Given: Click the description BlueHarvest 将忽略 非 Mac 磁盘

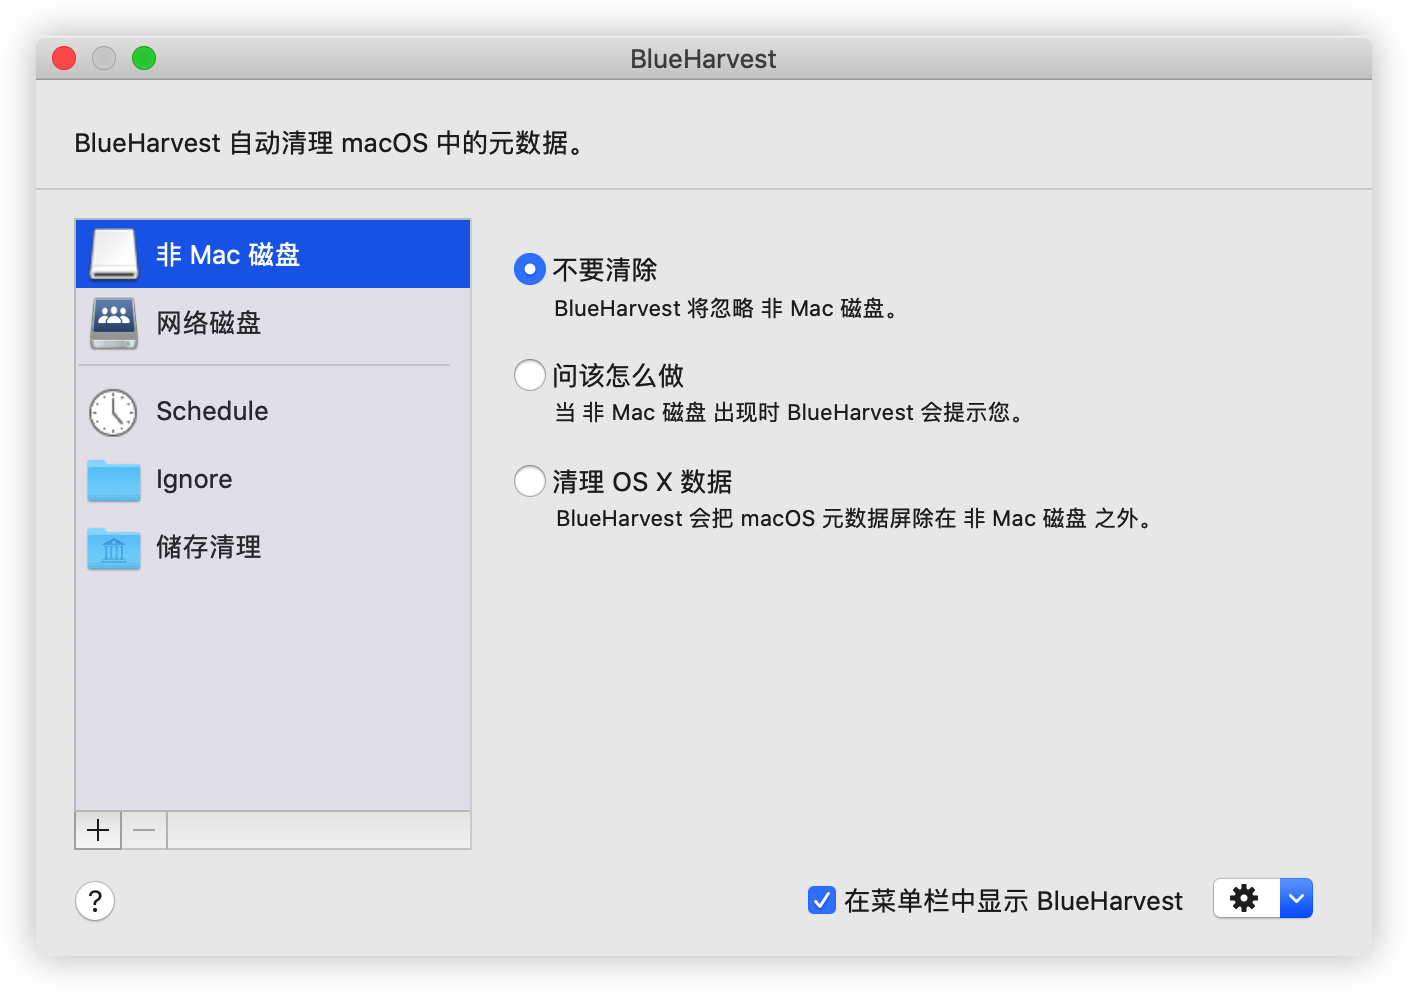Looking at the screenshot, I should pos(727,308).
